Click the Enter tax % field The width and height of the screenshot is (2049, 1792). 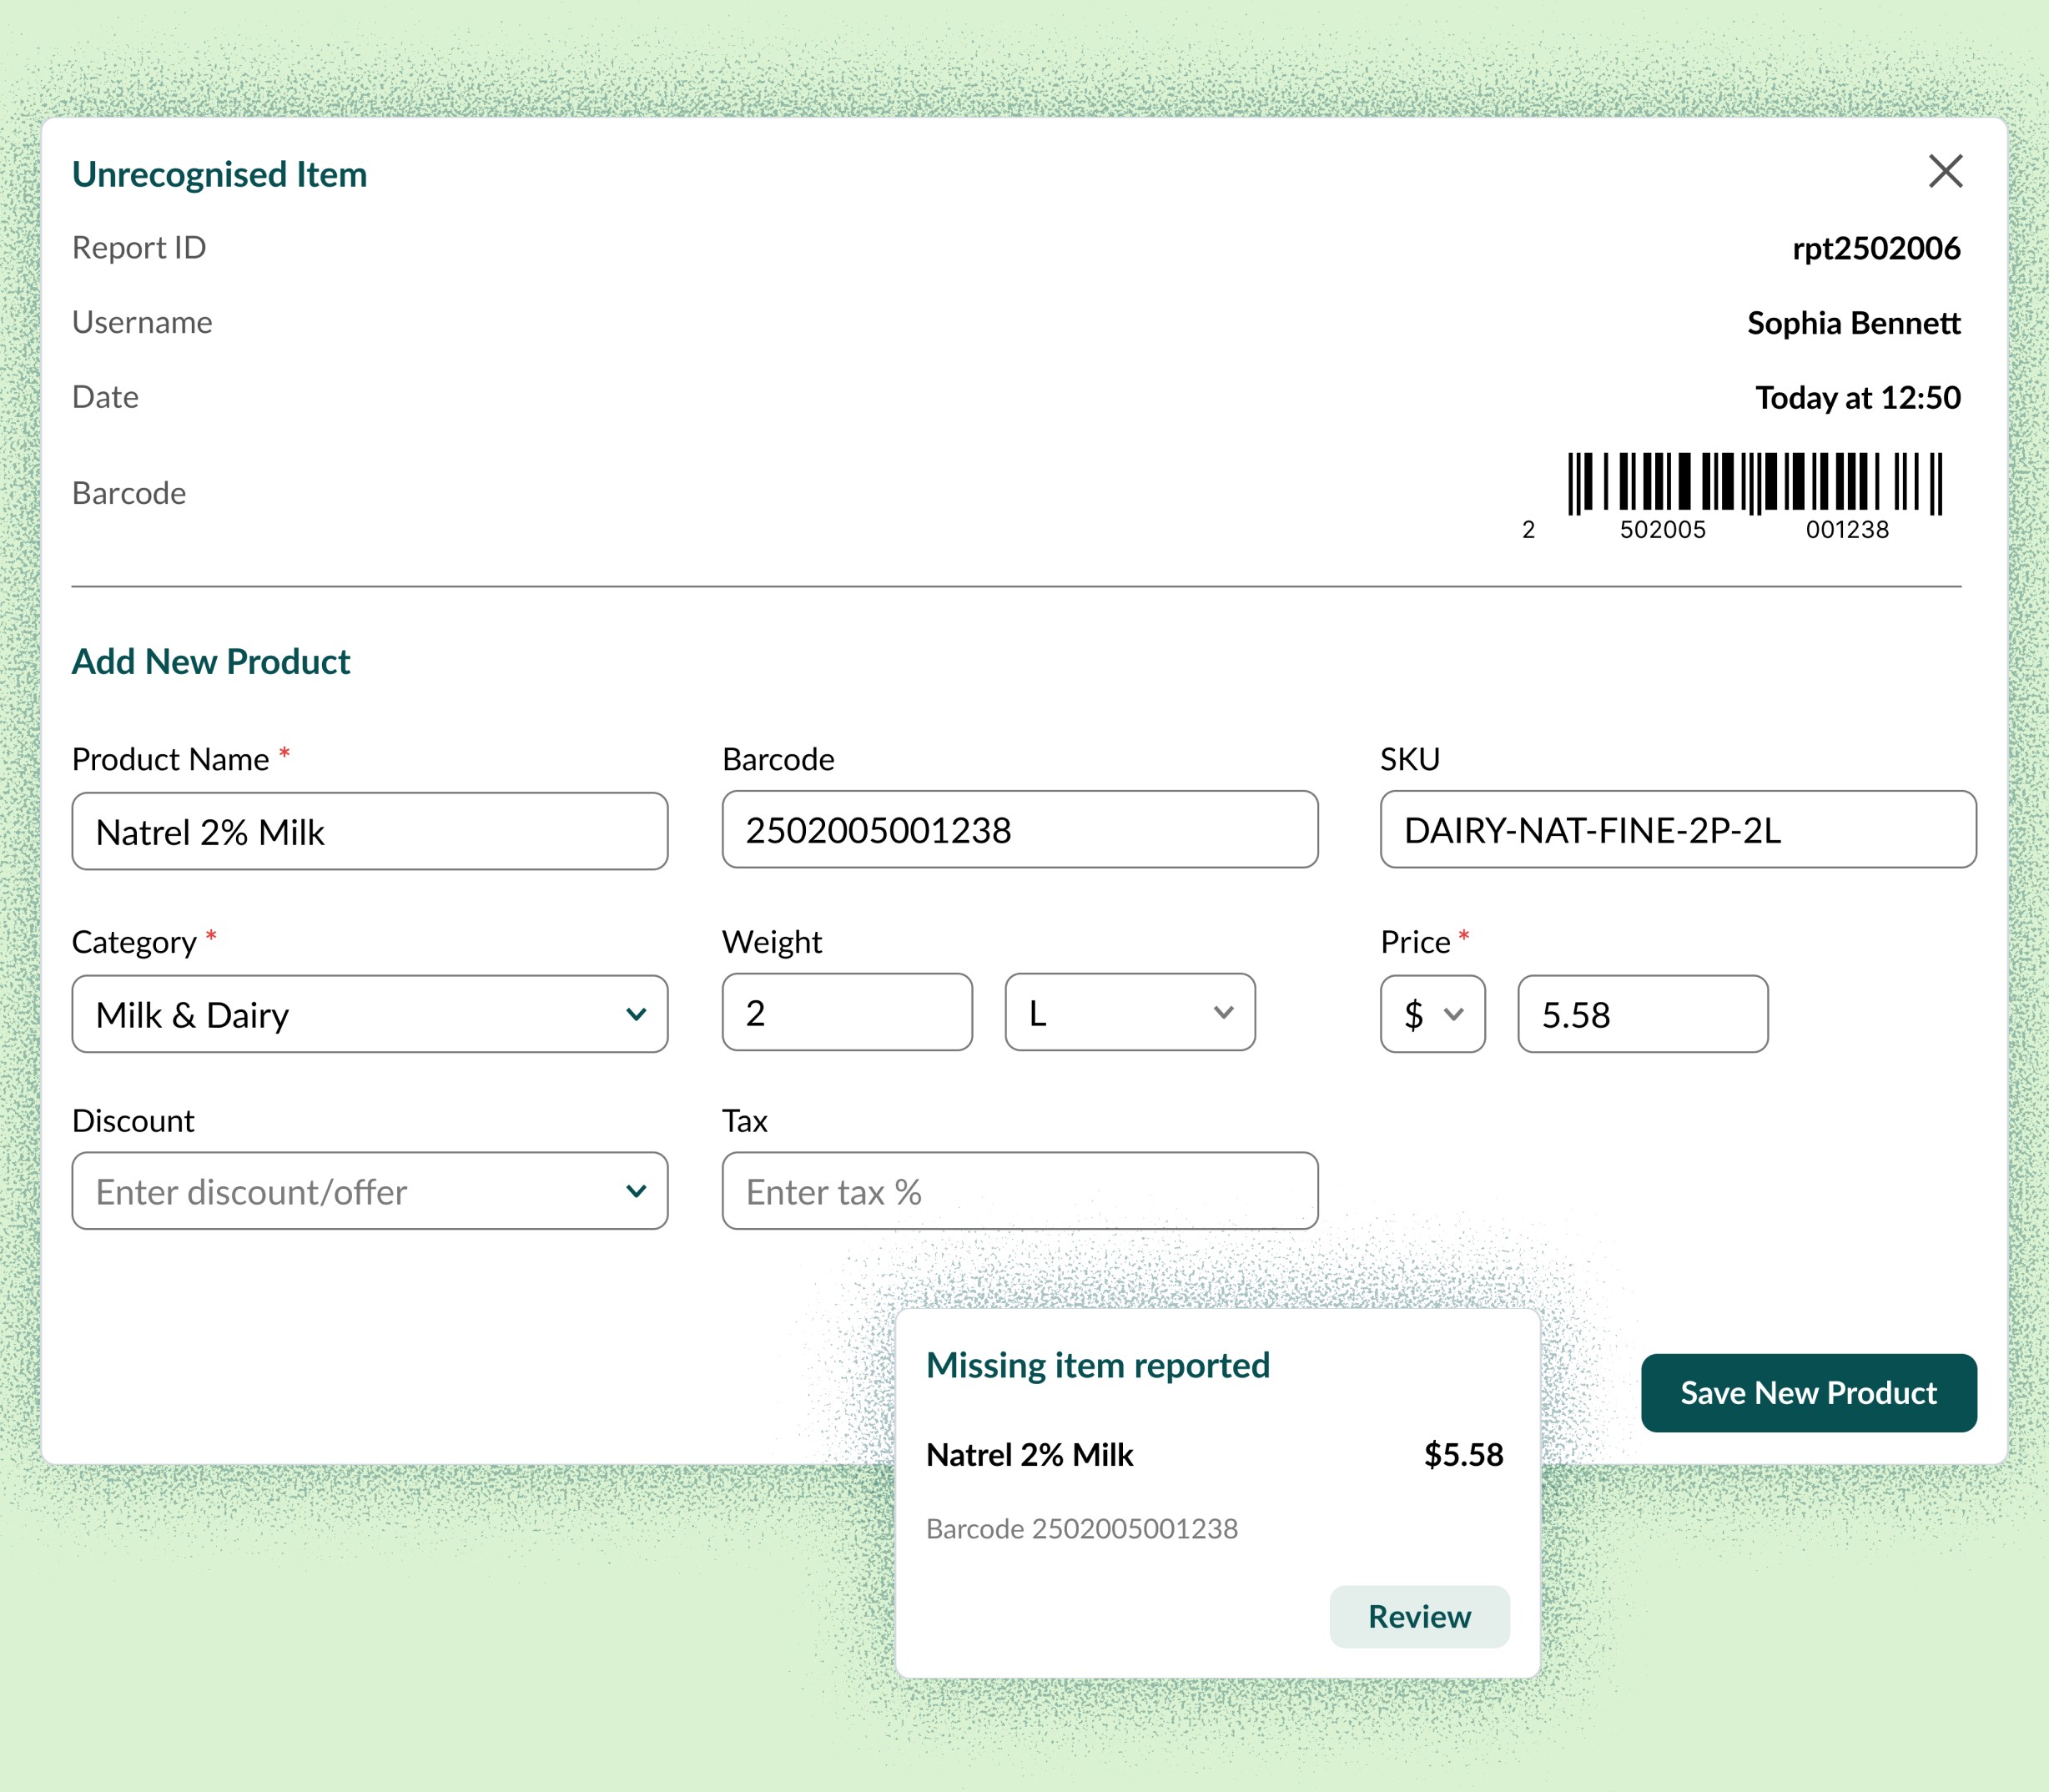[1019, 1191]
